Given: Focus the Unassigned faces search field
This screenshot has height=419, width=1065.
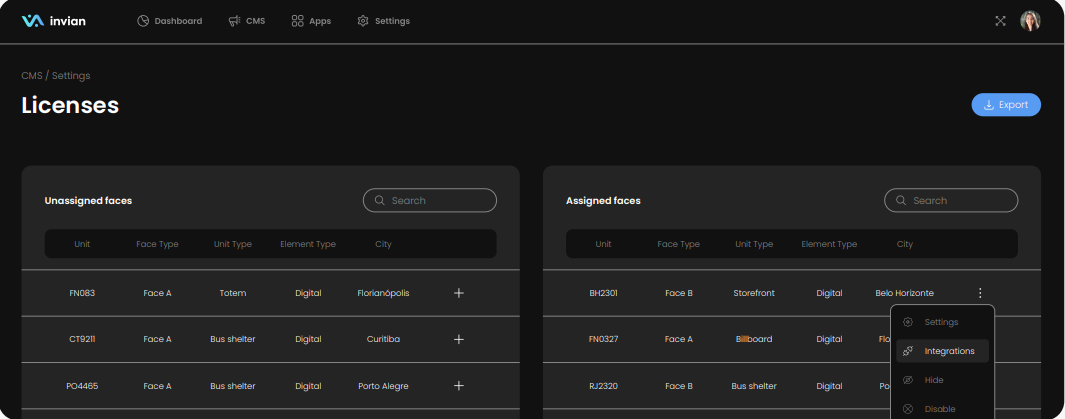Looking at the screenshot, I should tap(430, 200).
